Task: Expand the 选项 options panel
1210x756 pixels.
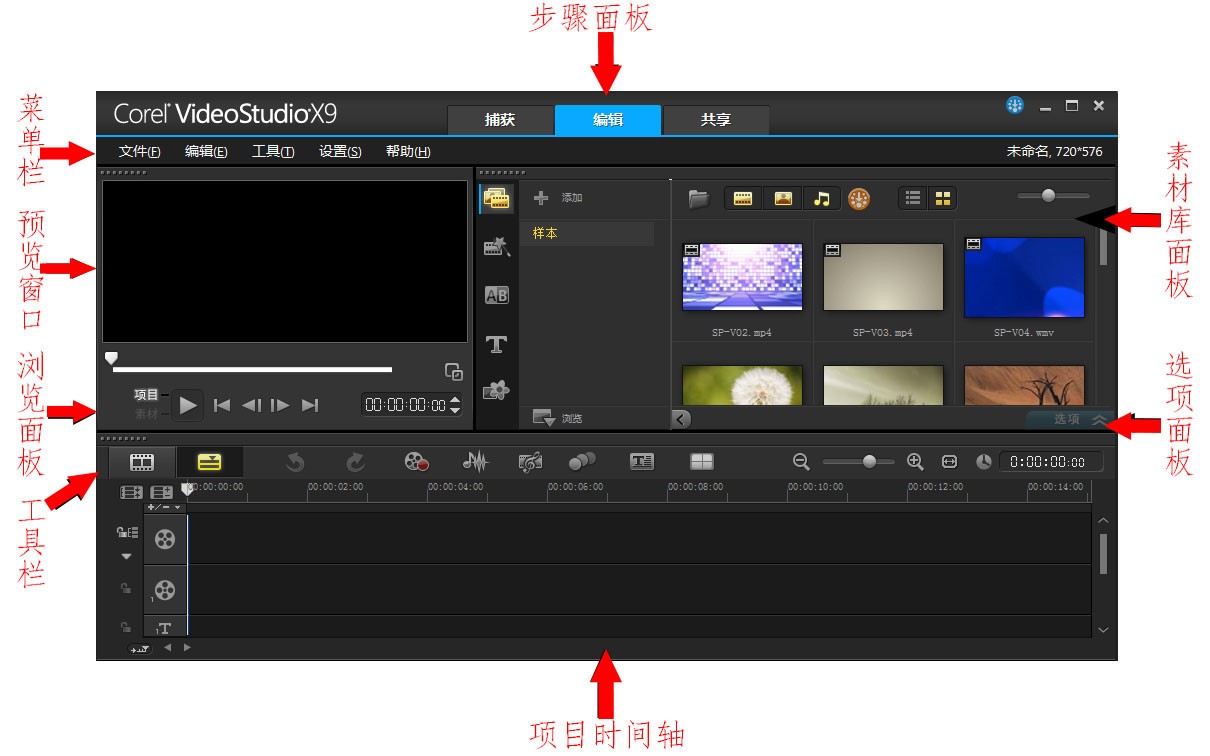Action: [x=1068, y=419]
